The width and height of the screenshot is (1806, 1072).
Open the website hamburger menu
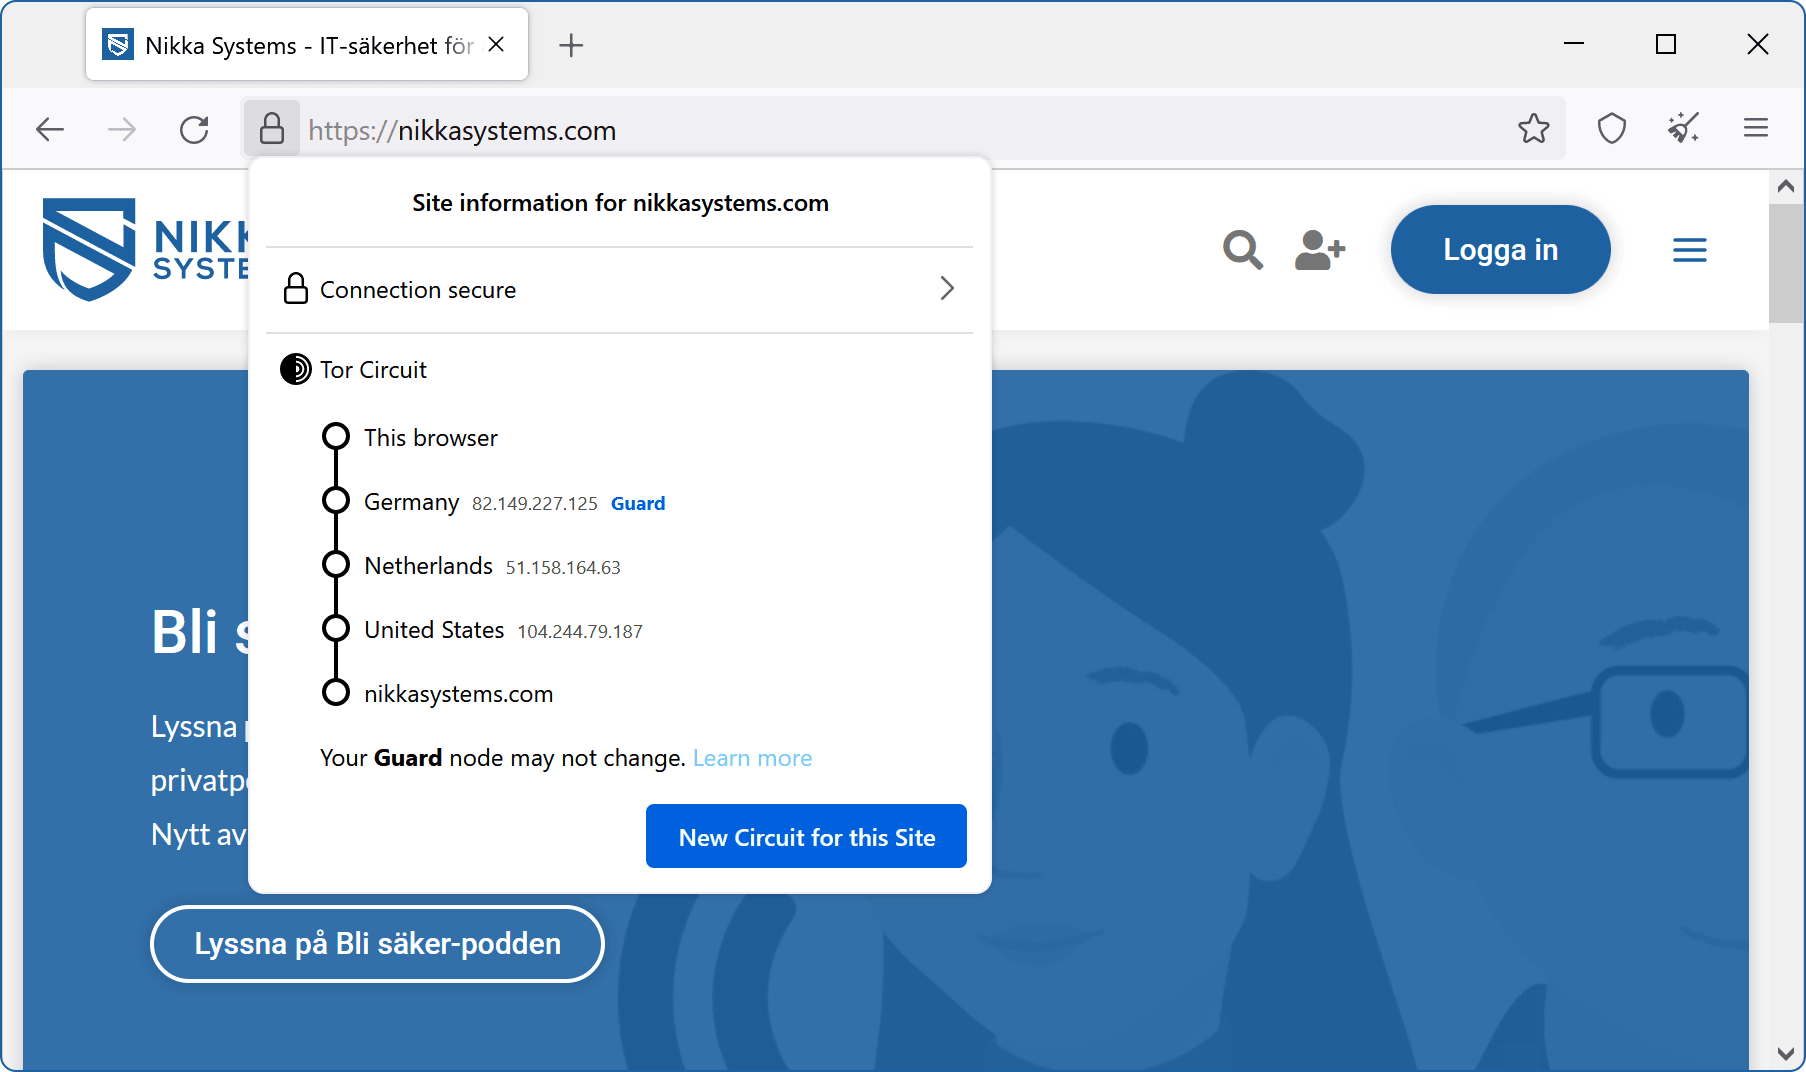point(1690,250)
